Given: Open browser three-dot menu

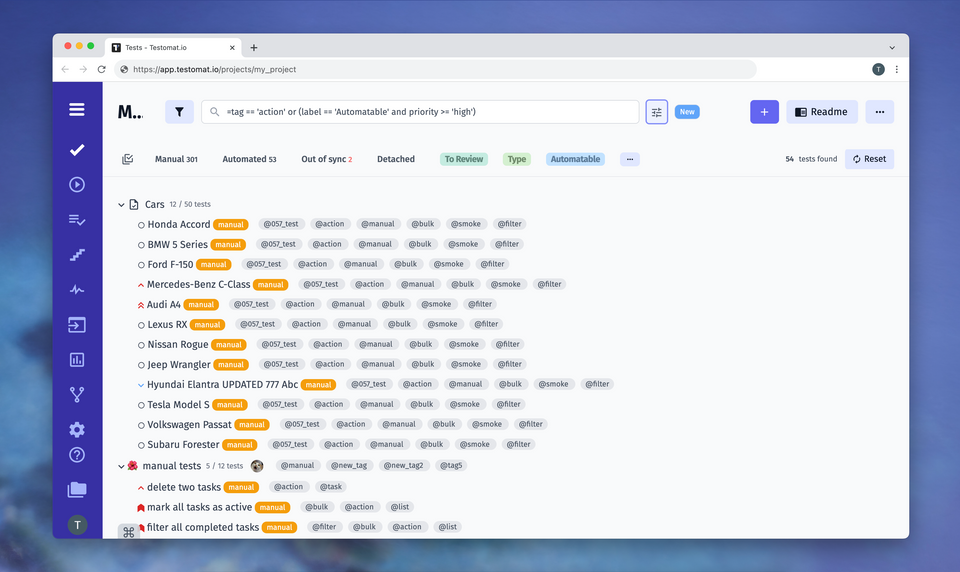Looking at the screenshot, I should (896, 69).
